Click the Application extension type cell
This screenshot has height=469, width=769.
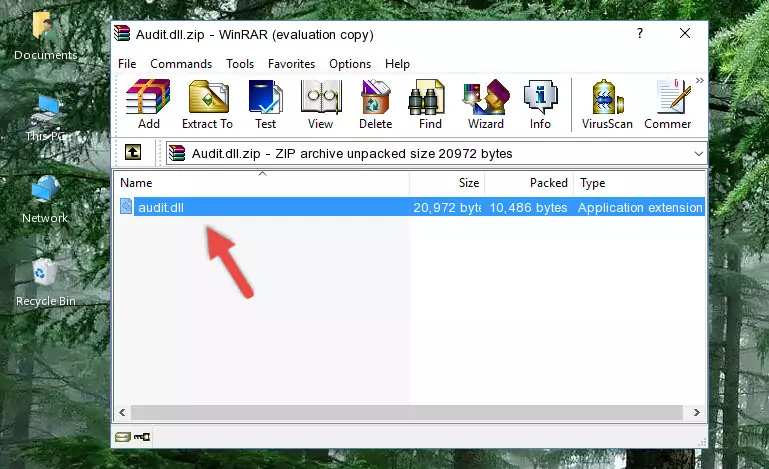coord(640,208)
